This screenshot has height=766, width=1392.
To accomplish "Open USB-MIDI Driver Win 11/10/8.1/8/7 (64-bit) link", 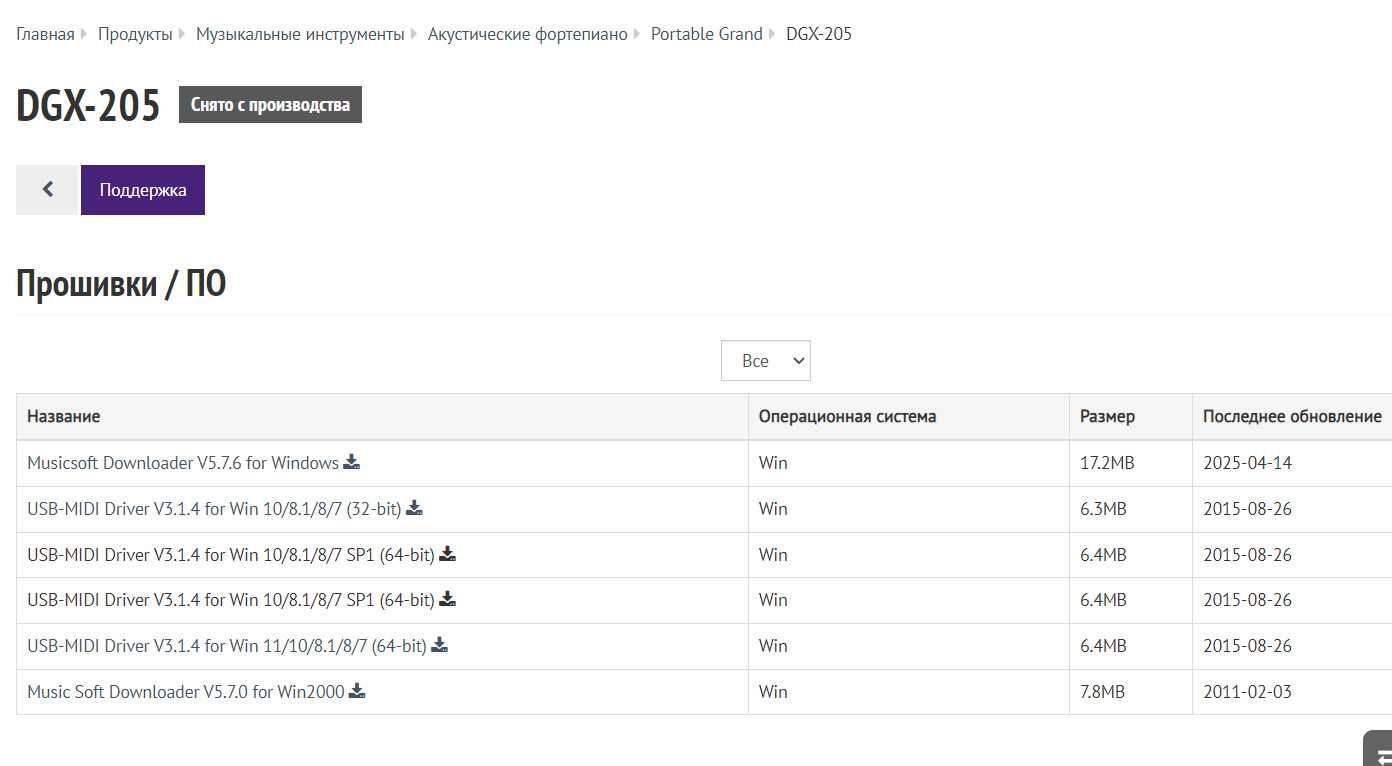I will 227,646.
